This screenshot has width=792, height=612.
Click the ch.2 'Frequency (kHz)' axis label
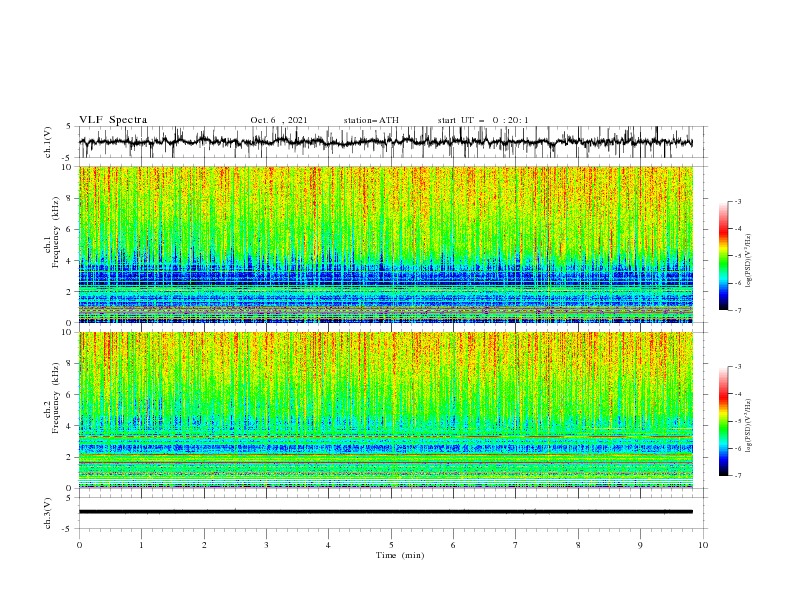[55, 399]
